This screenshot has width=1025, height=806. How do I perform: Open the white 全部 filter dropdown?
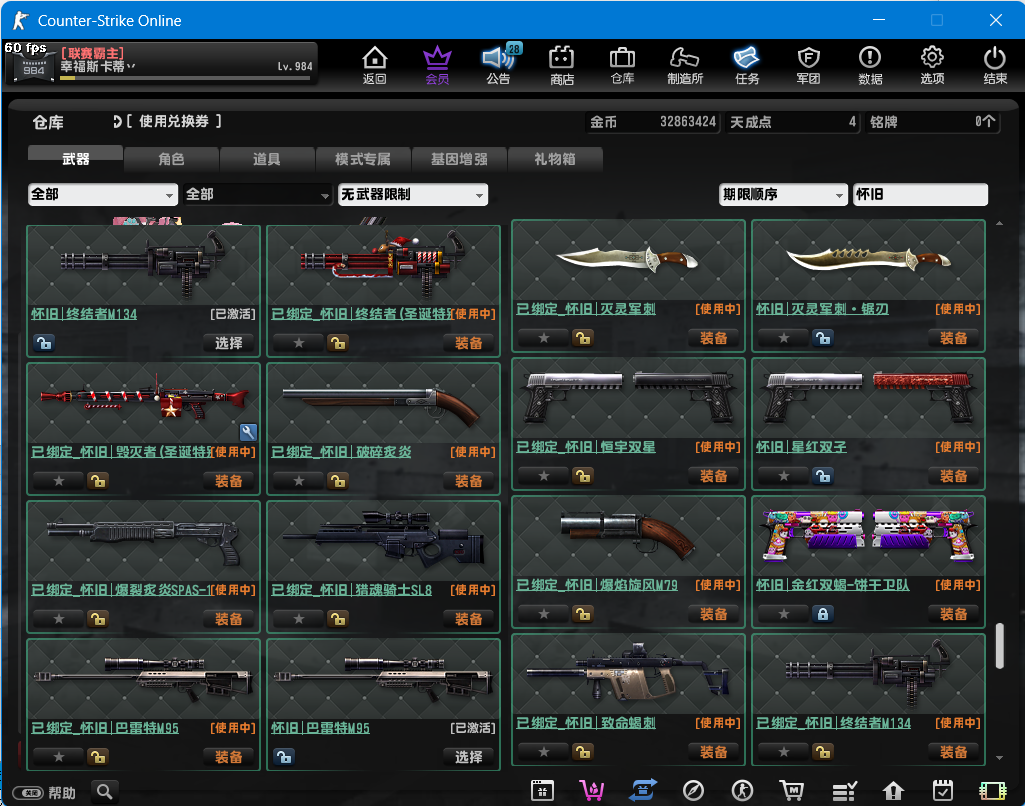pyautogui.click(x=103, y=194)
